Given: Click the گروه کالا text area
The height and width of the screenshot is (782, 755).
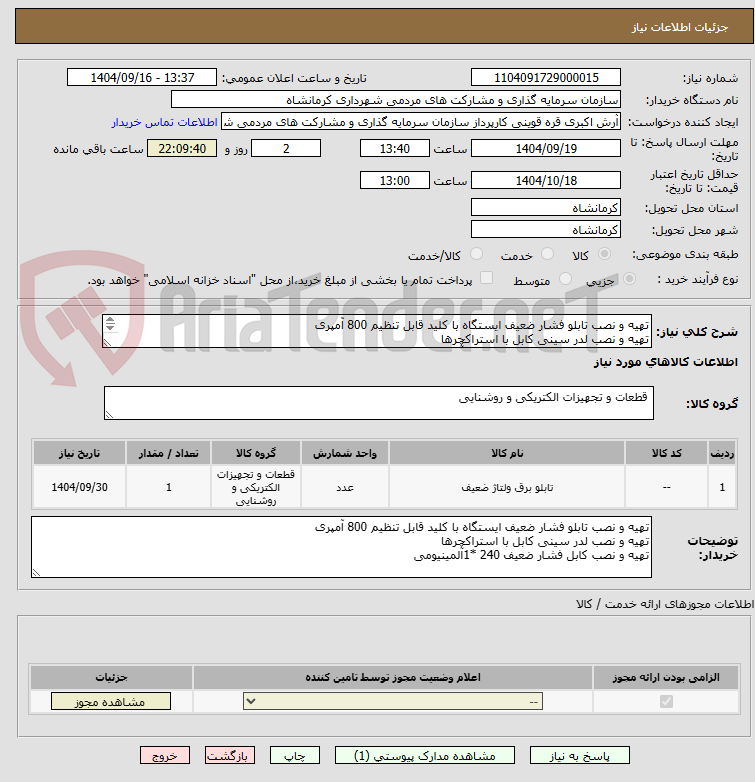Looking at the screenshot, I should coord(379,403).
